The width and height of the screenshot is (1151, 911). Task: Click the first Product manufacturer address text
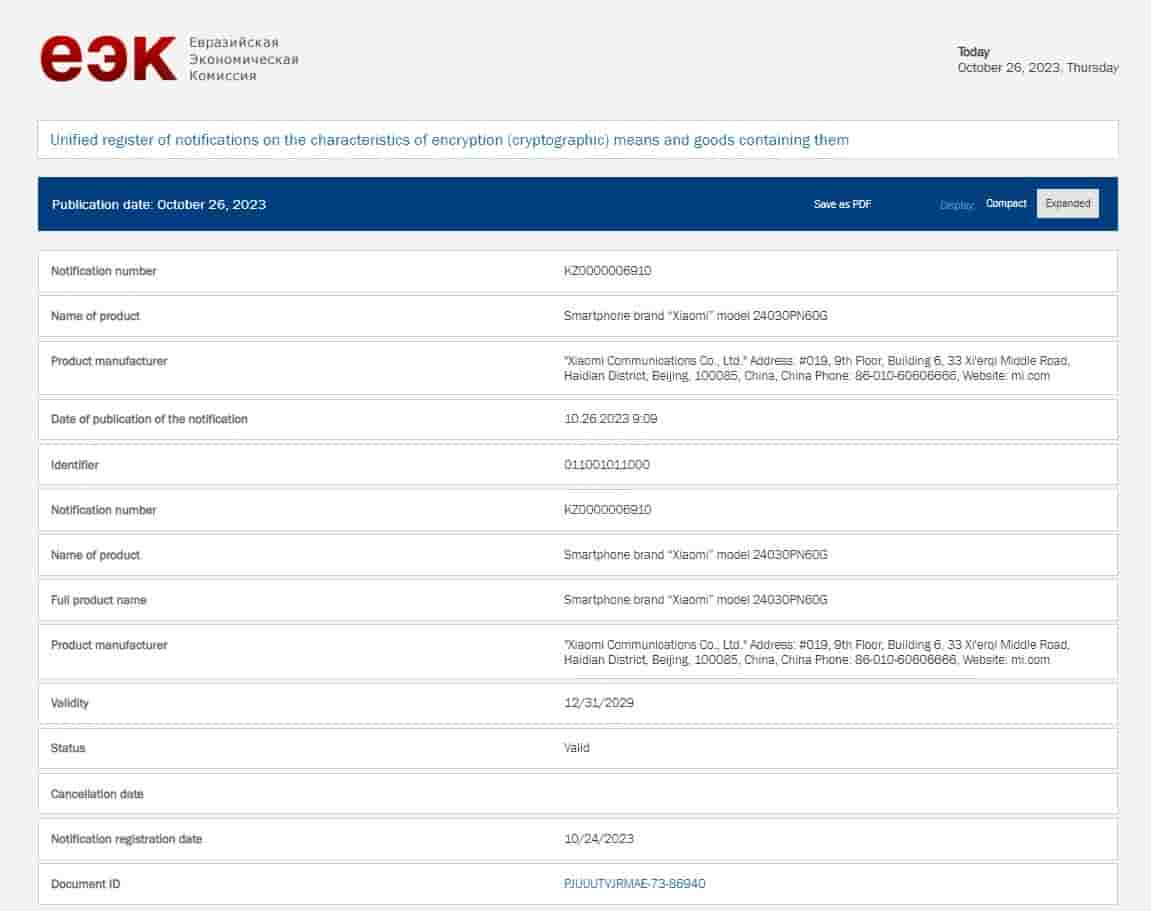[x=816, y=368]
